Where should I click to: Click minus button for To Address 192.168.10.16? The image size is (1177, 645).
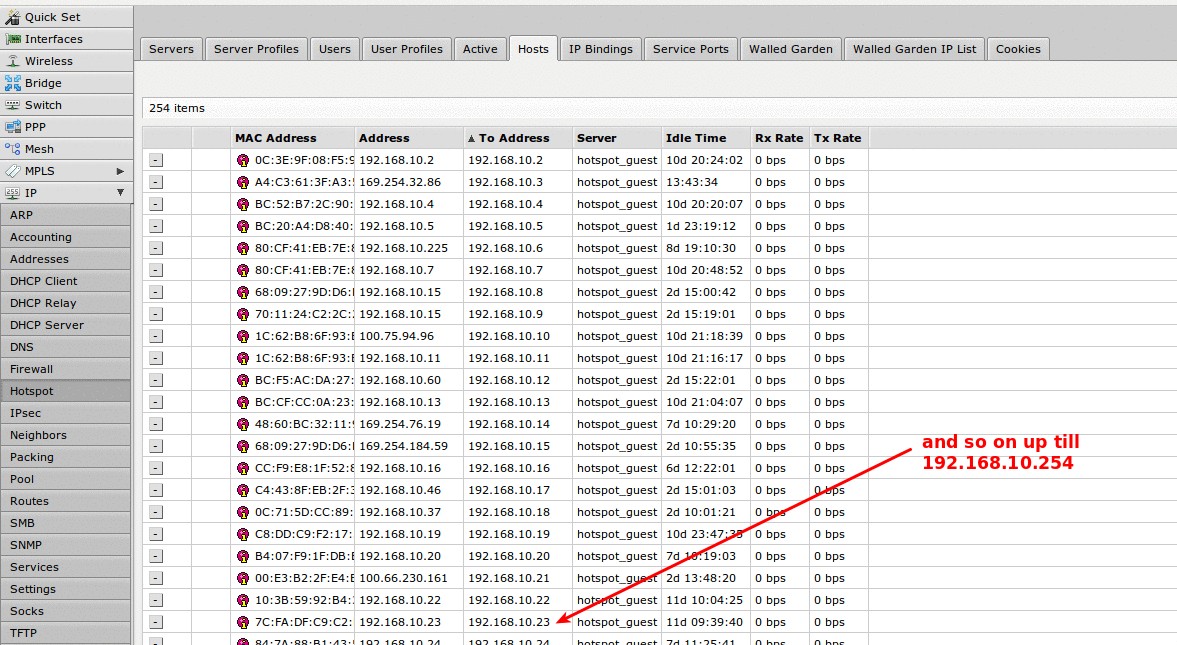click(x=156, y=468)
